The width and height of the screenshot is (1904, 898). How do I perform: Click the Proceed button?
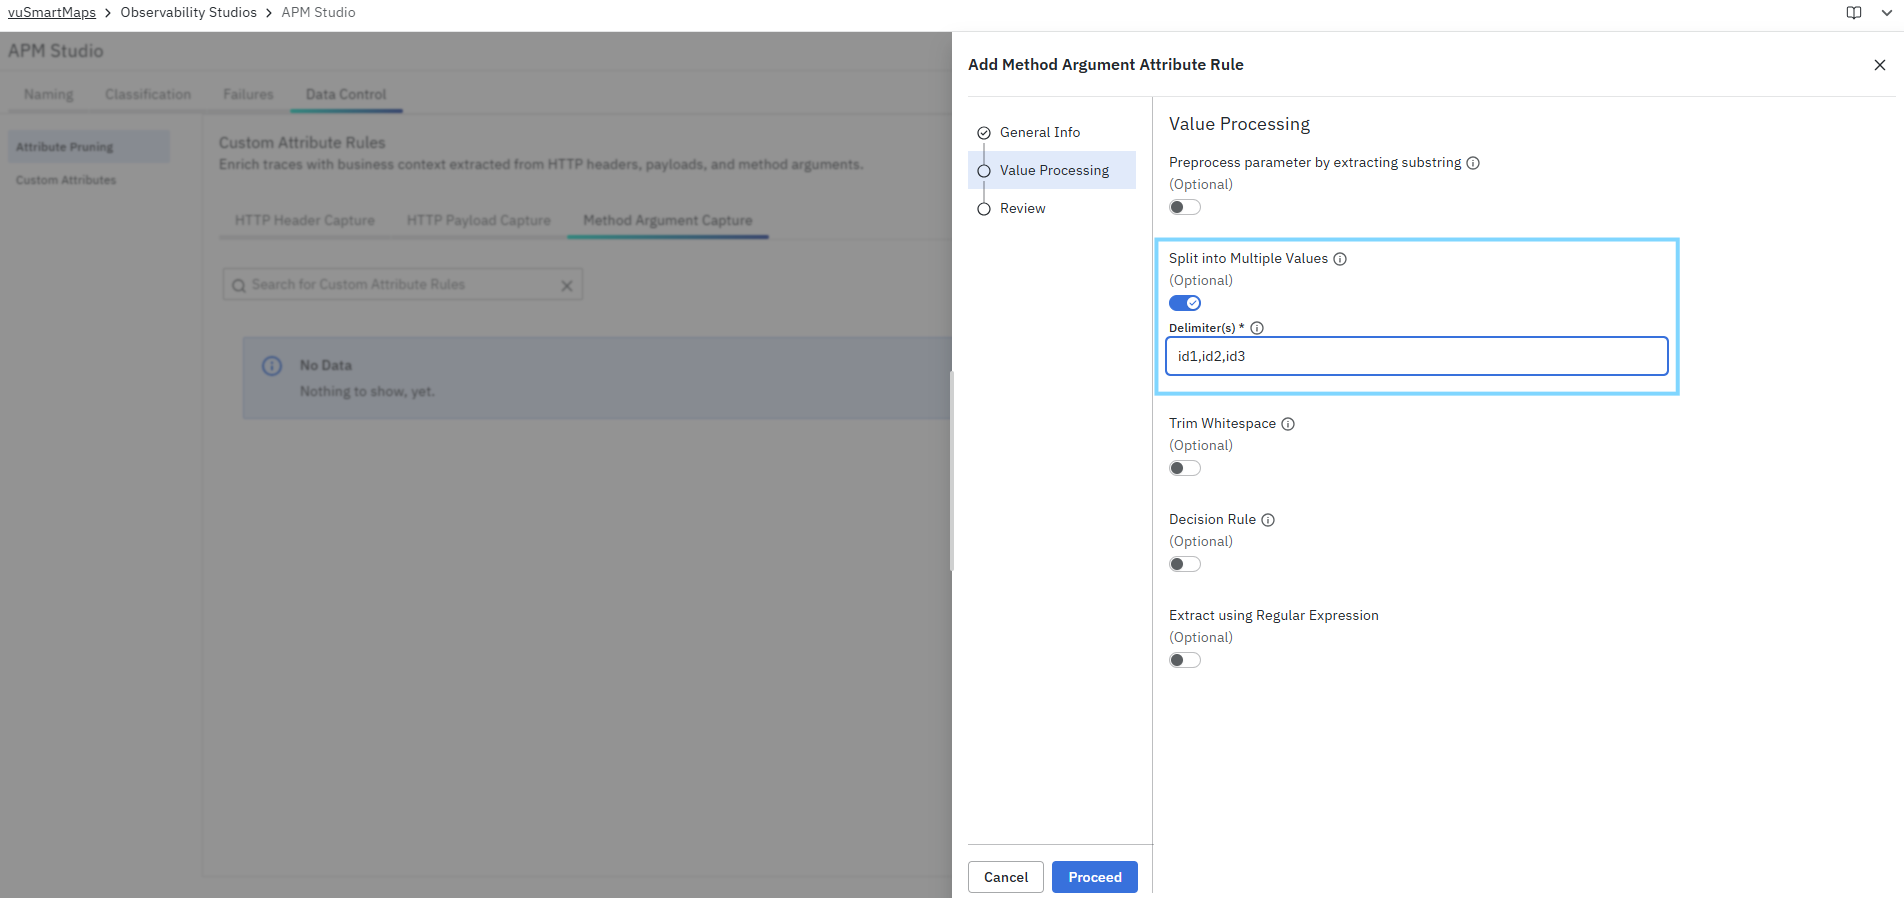[x=1095, y=877]
